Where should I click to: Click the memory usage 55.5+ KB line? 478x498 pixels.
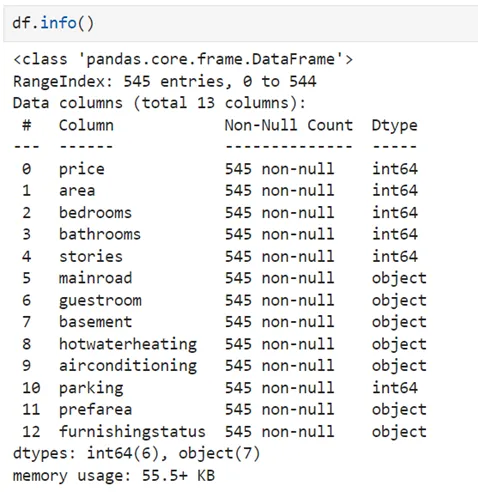point(114,476)
